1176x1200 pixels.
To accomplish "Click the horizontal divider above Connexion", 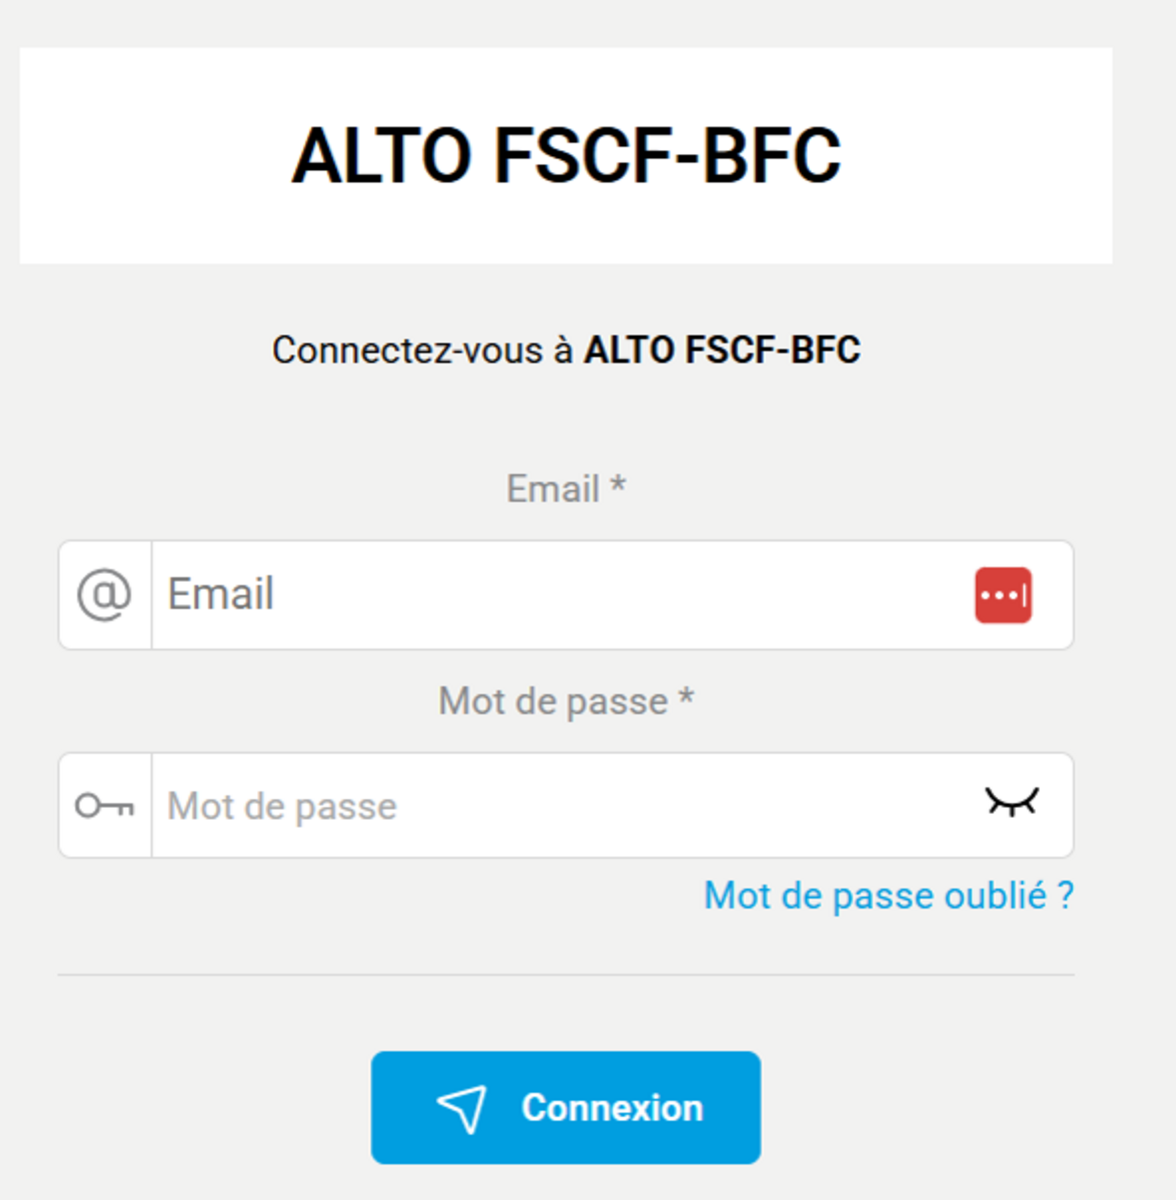I will (x=566, y=975).
